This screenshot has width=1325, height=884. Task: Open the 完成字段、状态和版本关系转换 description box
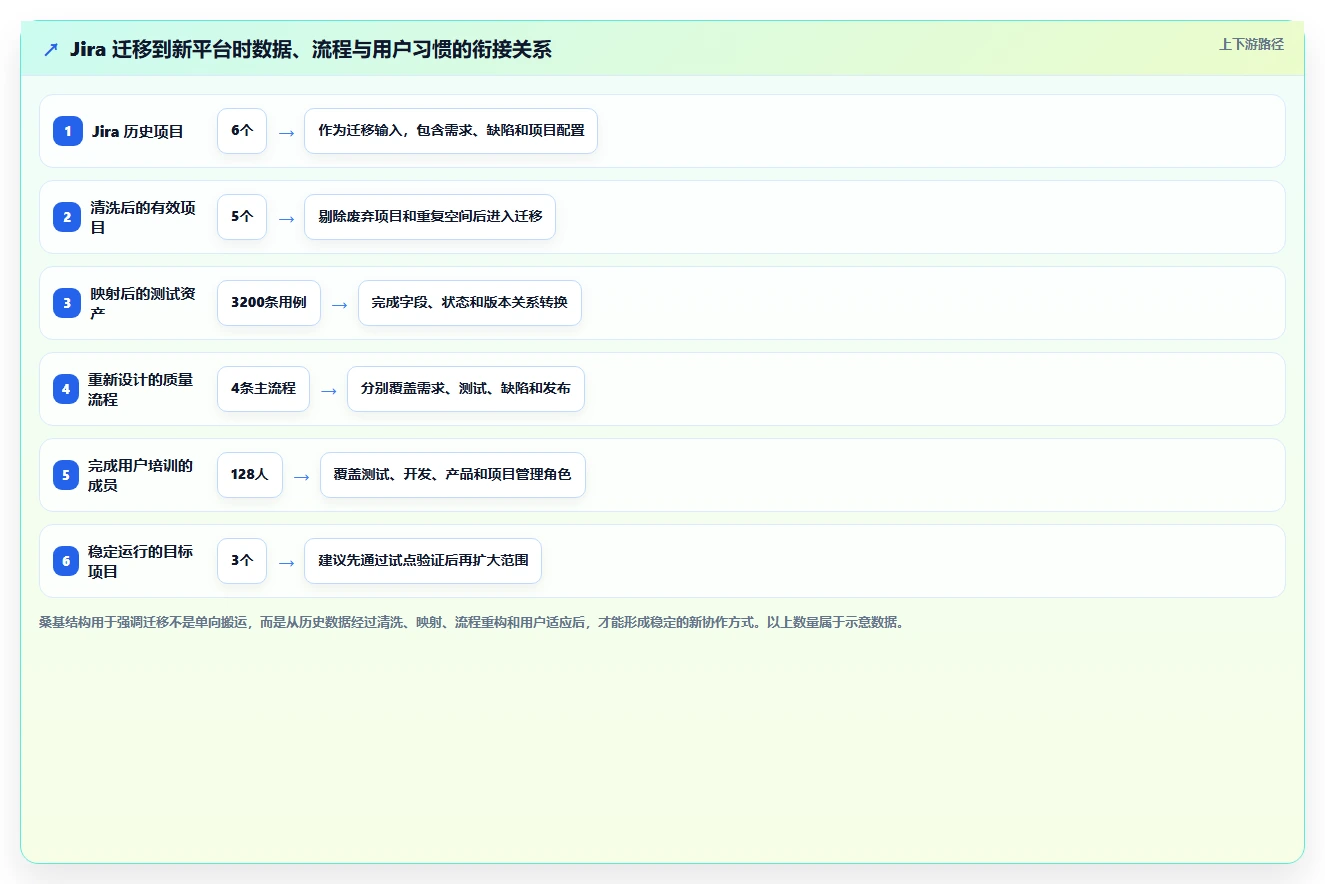point(470,303)
